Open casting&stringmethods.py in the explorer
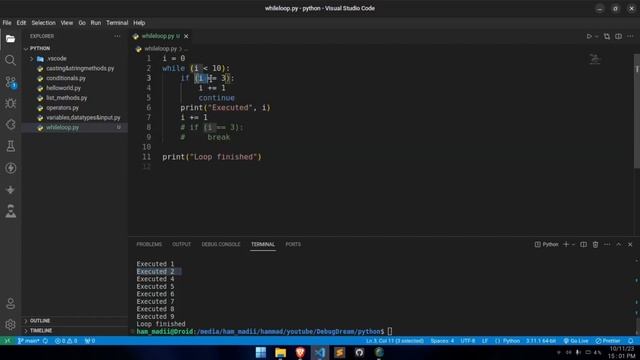The width and height of the screenshot is (640, 360). click(75, 68)
